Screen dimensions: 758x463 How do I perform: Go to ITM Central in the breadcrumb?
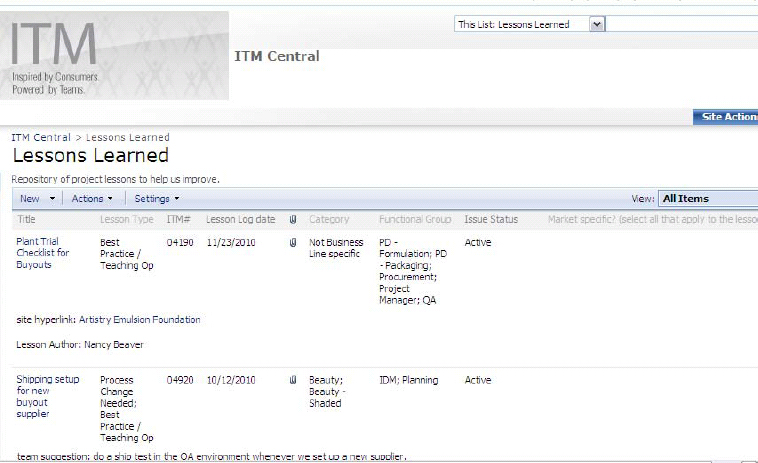(x=41, y=137)
